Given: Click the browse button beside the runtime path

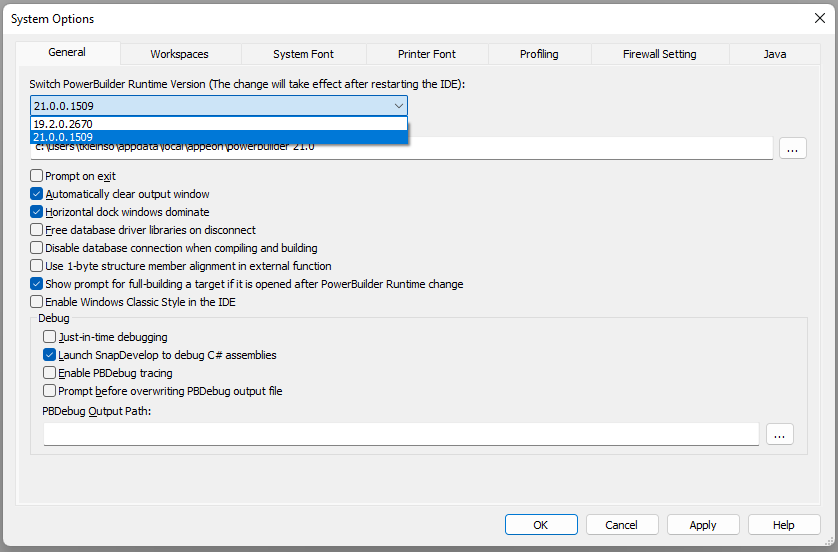Looking at the screenshot, I should (792, 148).
